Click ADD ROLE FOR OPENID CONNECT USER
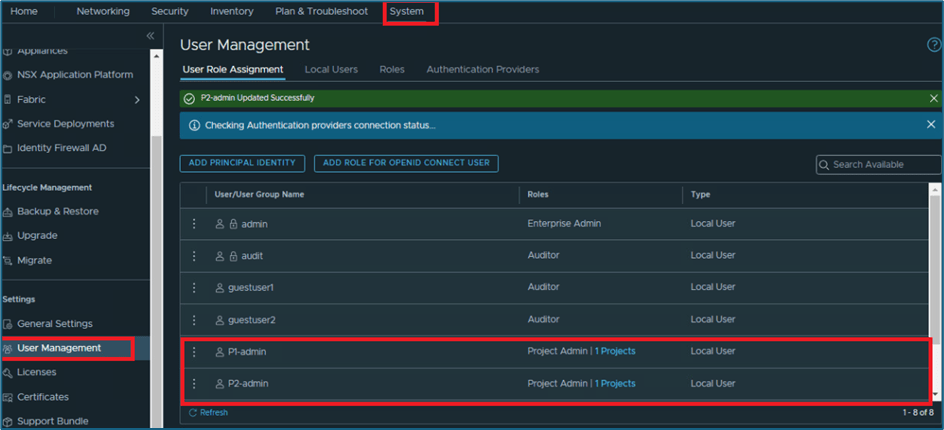 406,163
